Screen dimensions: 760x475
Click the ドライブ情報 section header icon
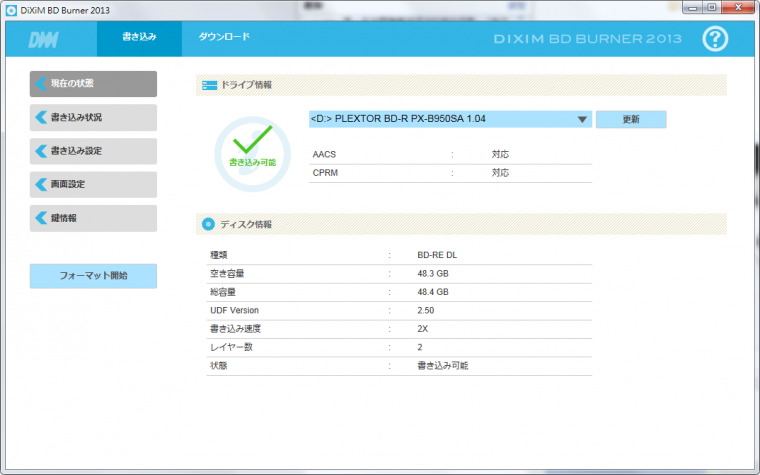(x=209, y=85)
